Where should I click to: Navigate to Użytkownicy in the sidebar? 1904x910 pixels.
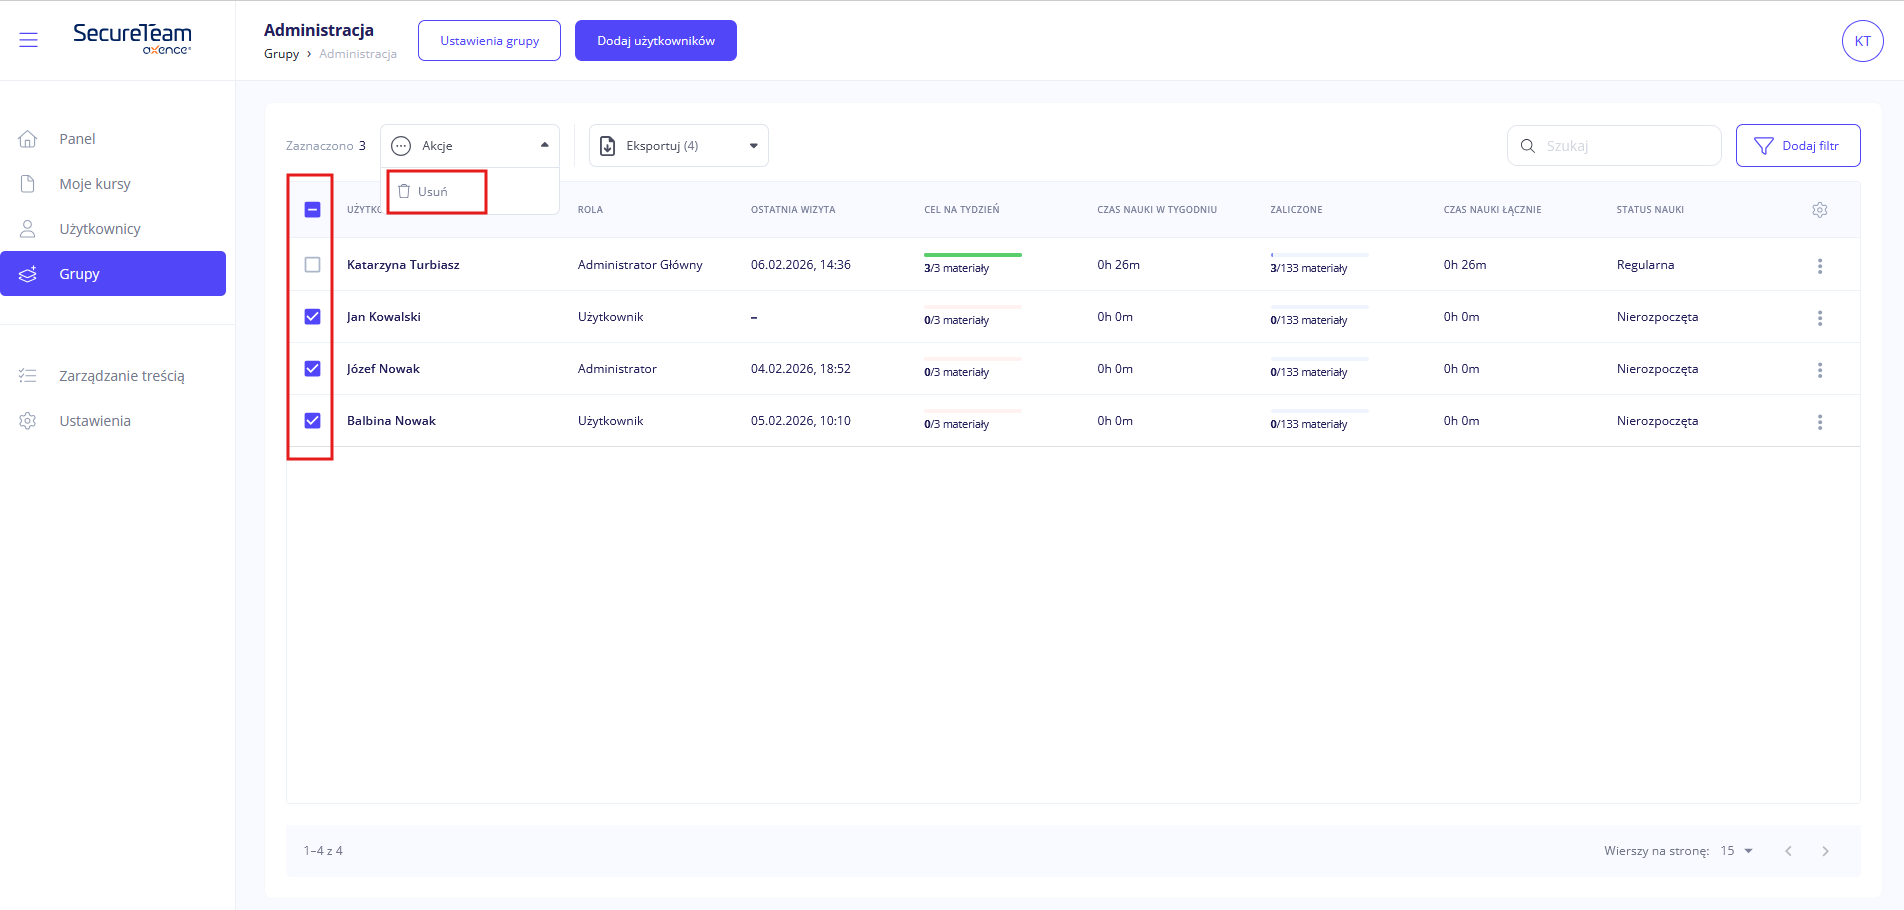99,229
